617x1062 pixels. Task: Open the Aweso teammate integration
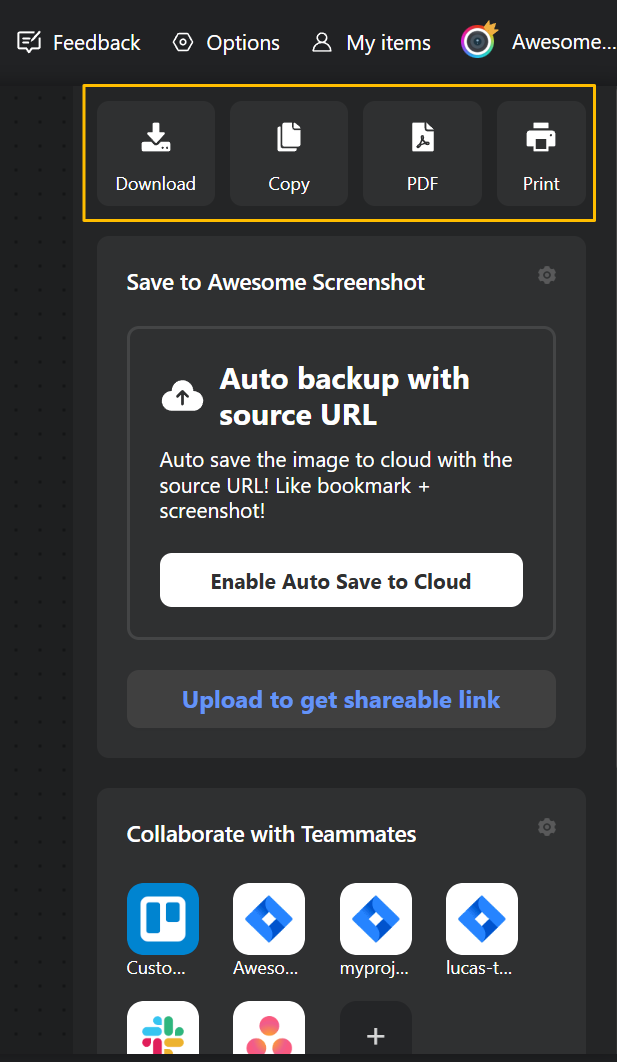click(x=268, y=918)
